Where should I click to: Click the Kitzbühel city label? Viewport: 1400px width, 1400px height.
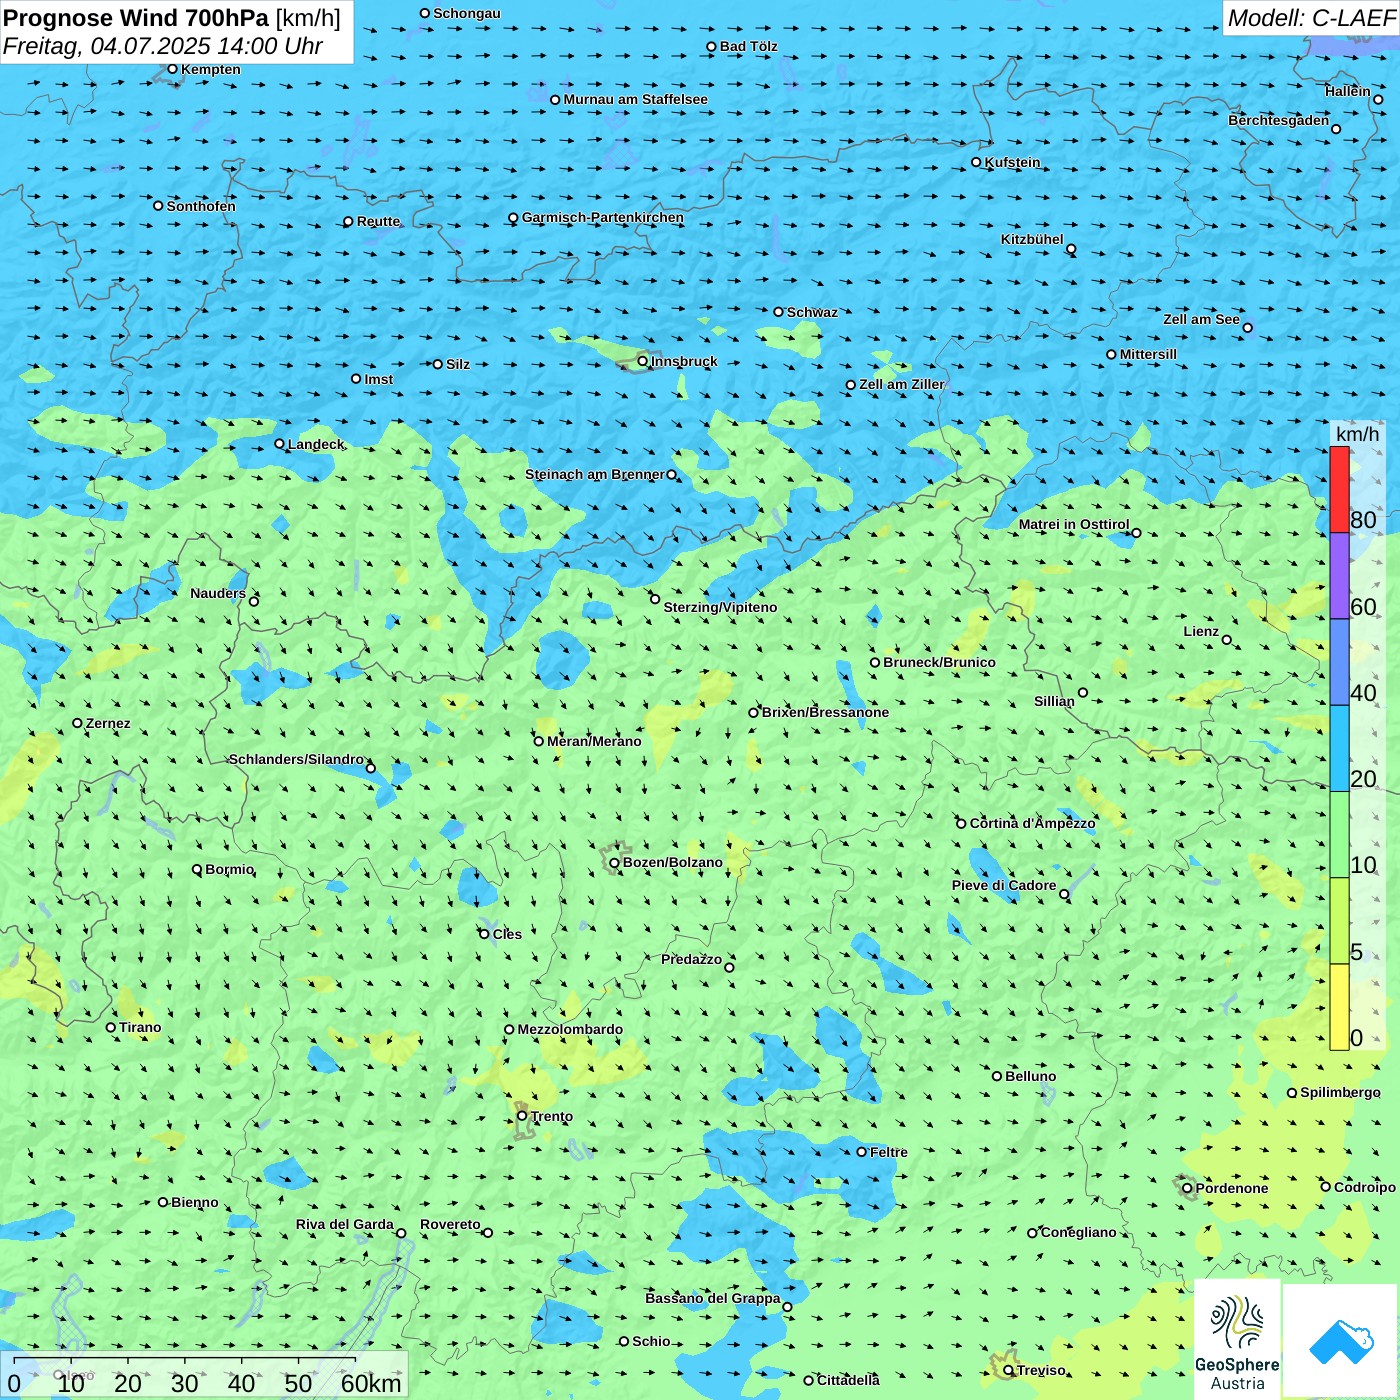coord(1032,240)
